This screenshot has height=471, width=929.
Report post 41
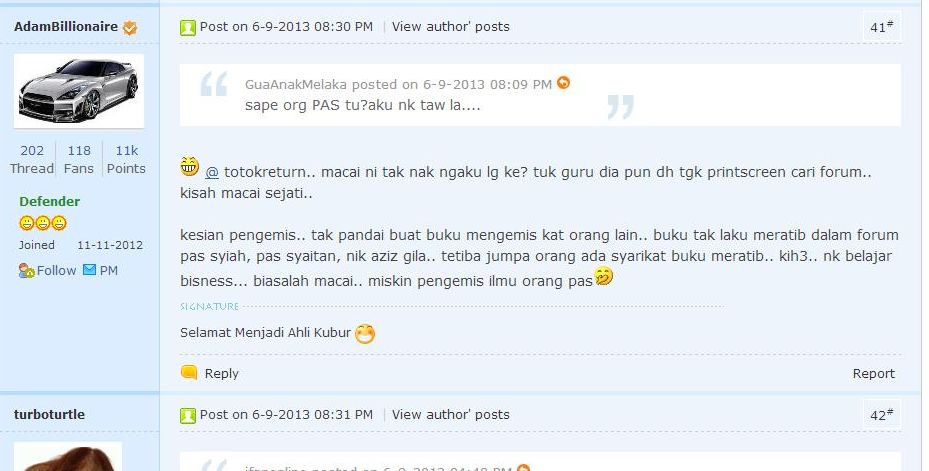(873, 373)
